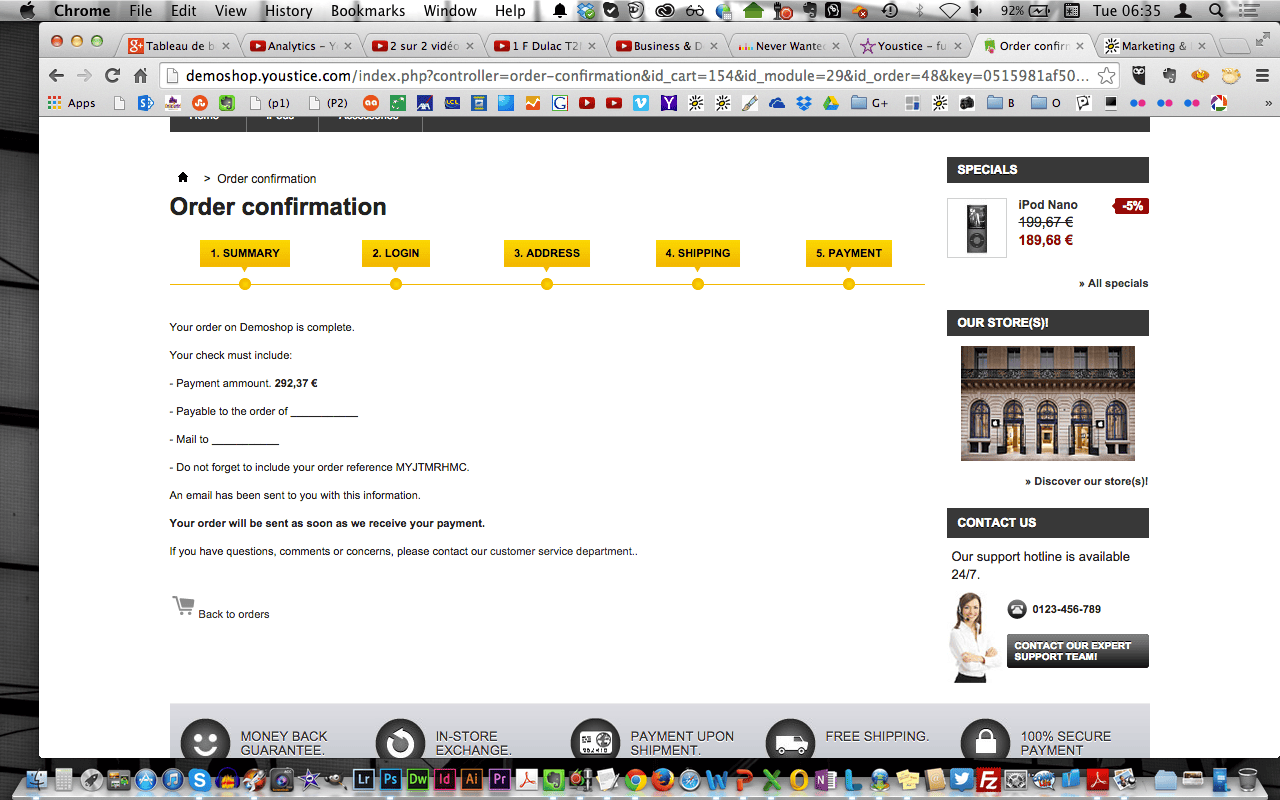Screen dimensions: 1280x800
Task: Open Skype from the Dock
Action: (200, 779)
